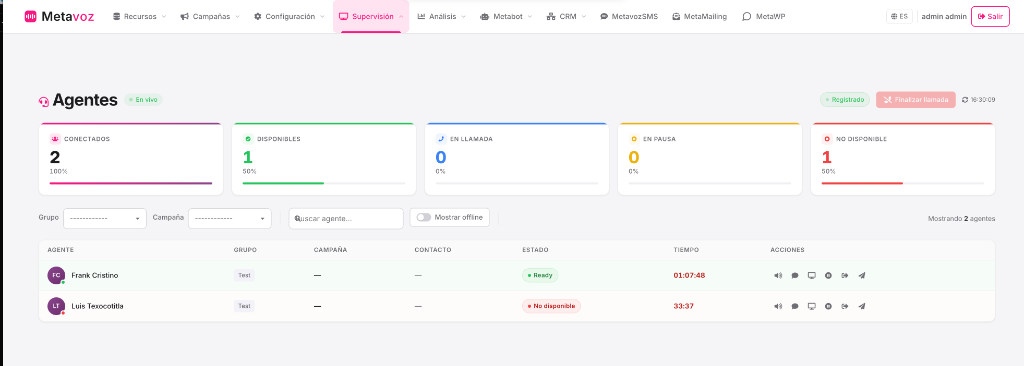Screen dimensions: 1024x366
Task: Click Test group badge in Frank's row
Action: (244, 275)
